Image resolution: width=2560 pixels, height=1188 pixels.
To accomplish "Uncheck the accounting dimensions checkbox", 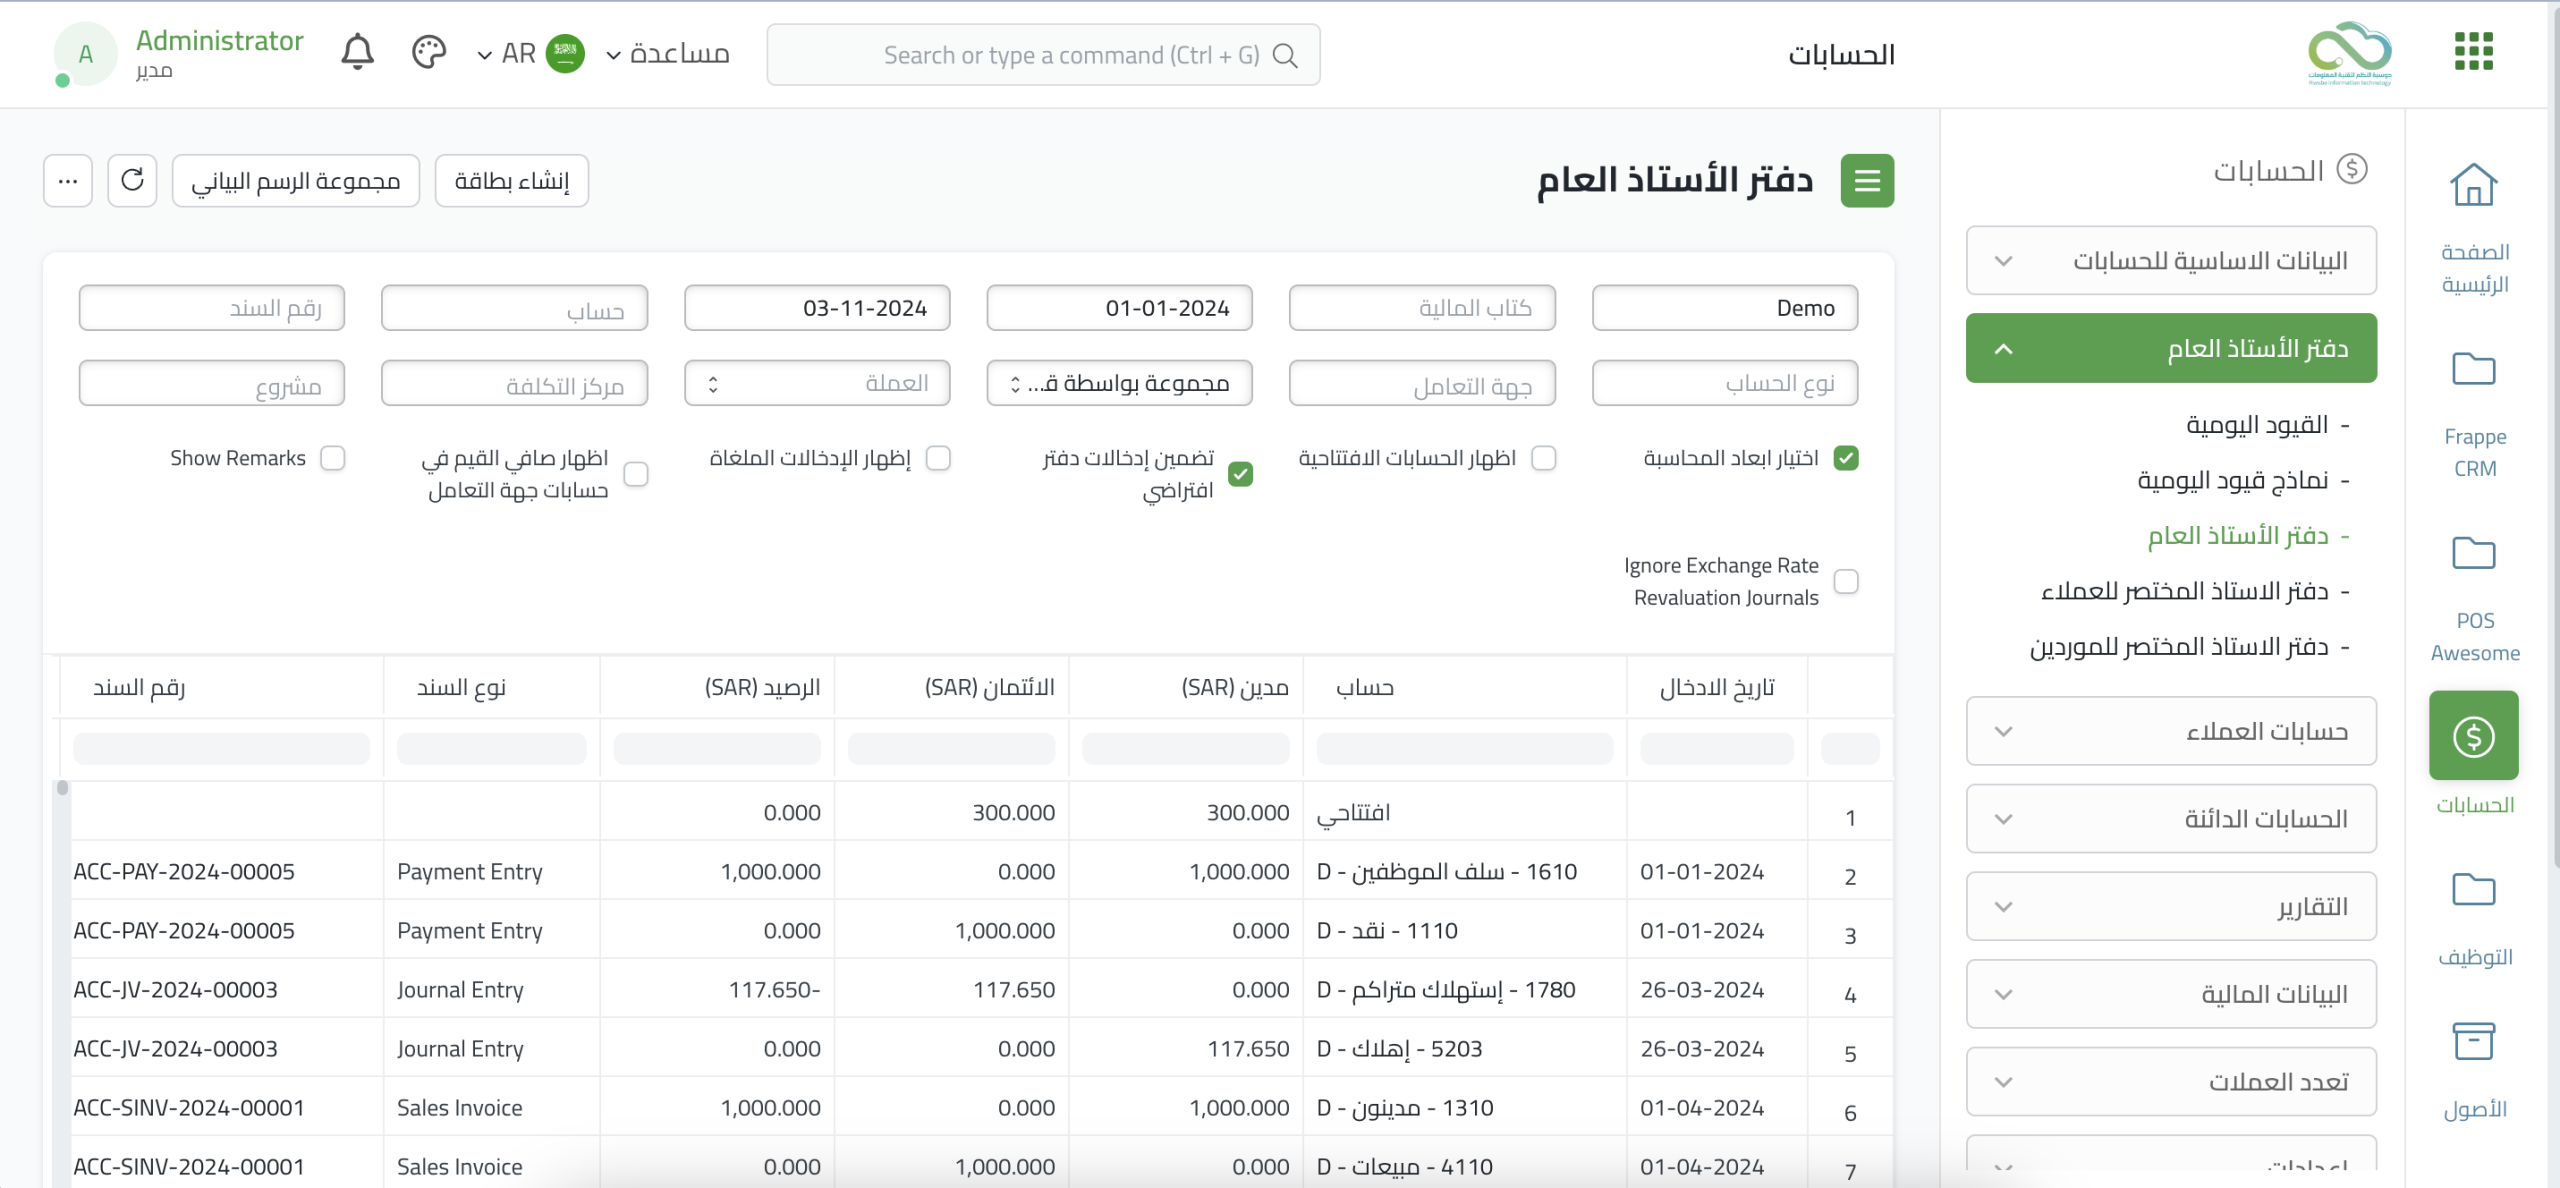I will point(1846,458).
